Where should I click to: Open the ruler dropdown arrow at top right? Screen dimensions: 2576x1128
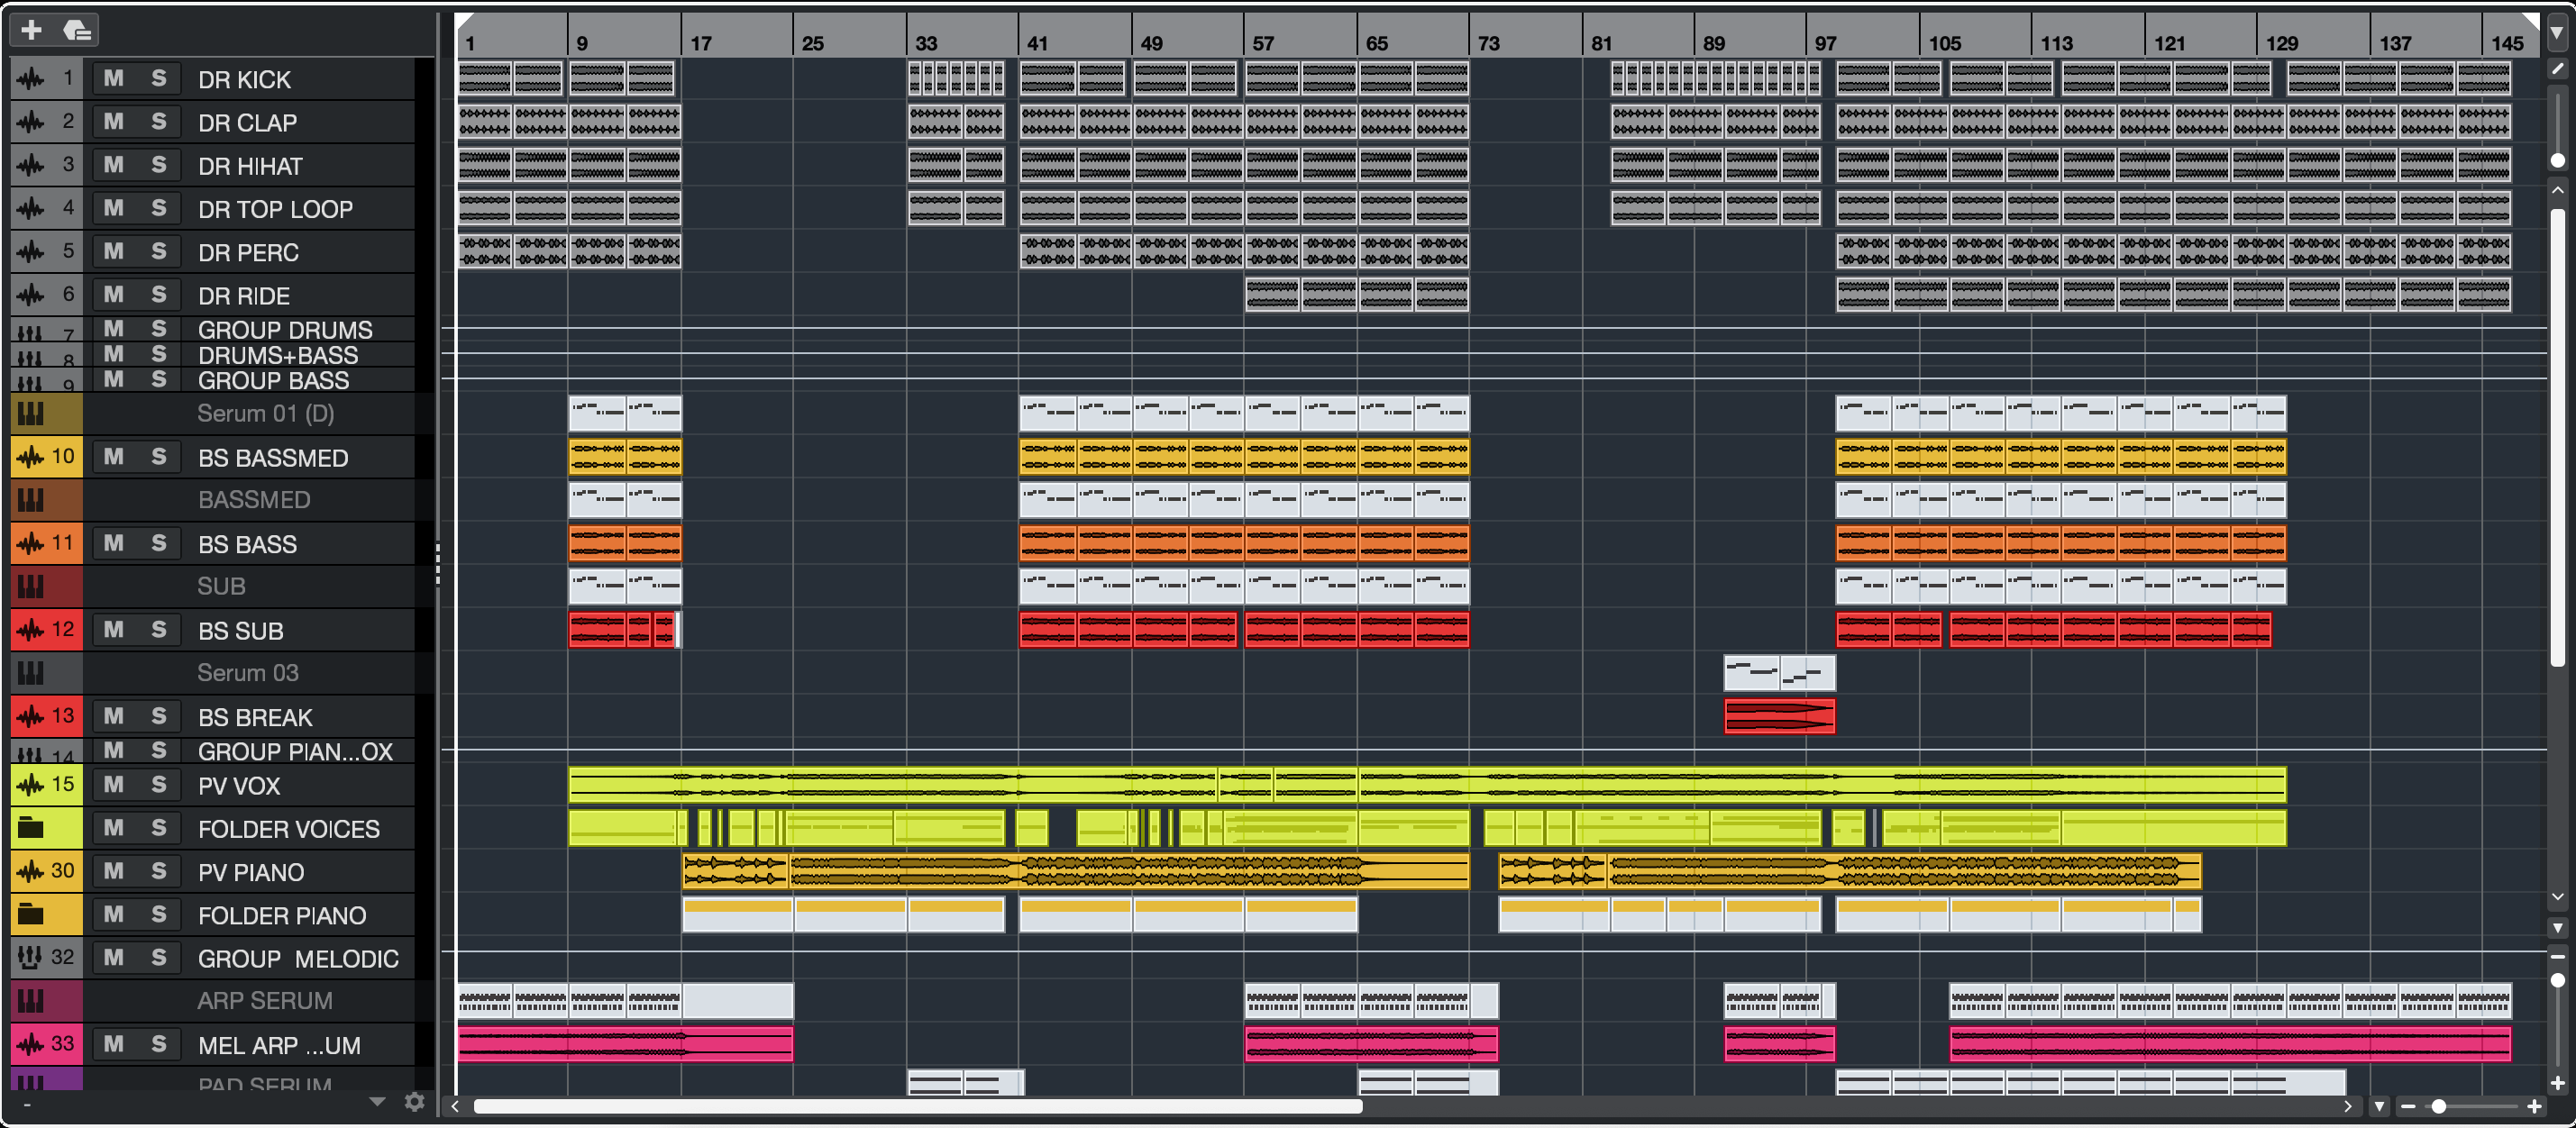2557,33
